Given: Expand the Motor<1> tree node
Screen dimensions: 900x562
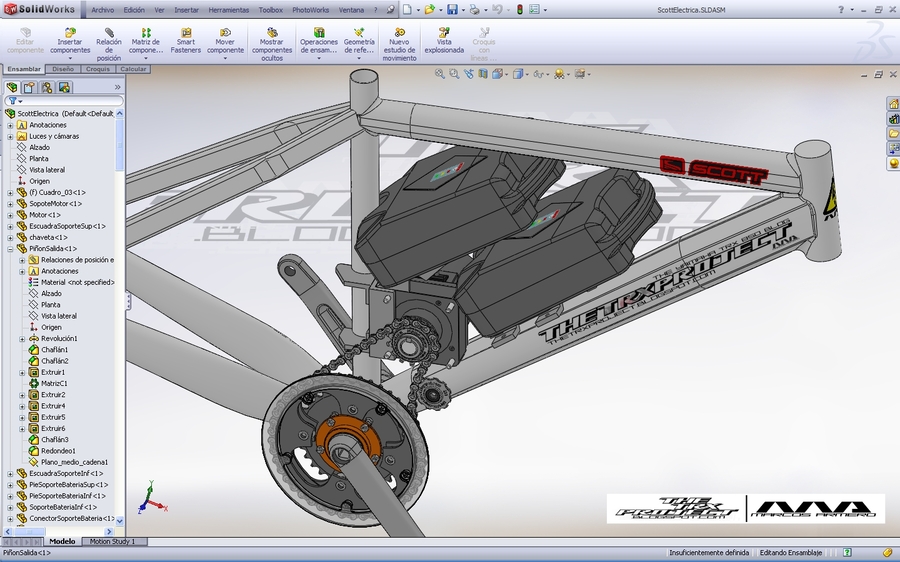Looking at the screenshot, I should coord(10,215).
